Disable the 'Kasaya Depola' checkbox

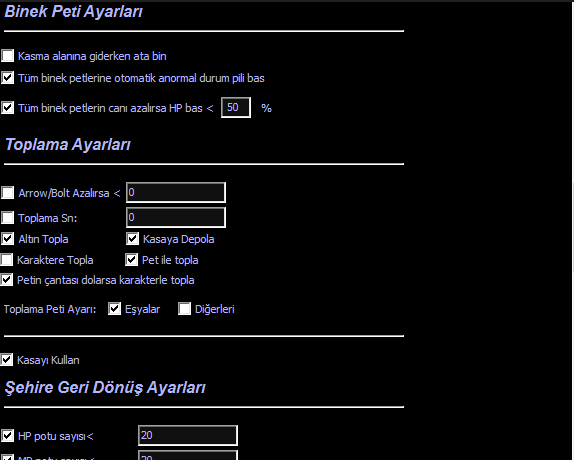tap(133, 239)
